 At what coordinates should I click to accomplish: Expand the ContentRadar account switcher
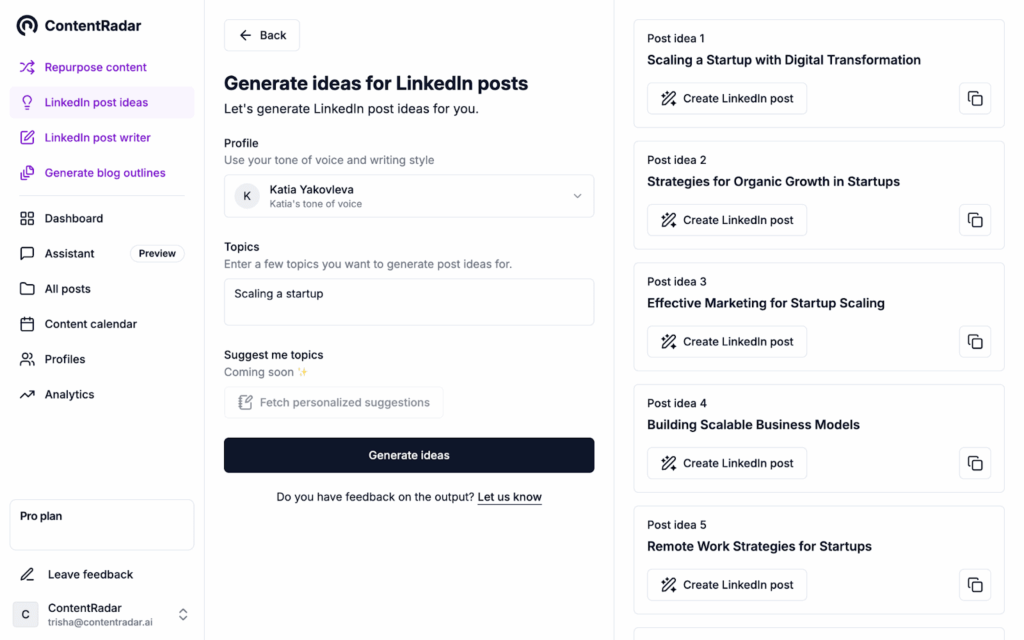tap(183, 615)
